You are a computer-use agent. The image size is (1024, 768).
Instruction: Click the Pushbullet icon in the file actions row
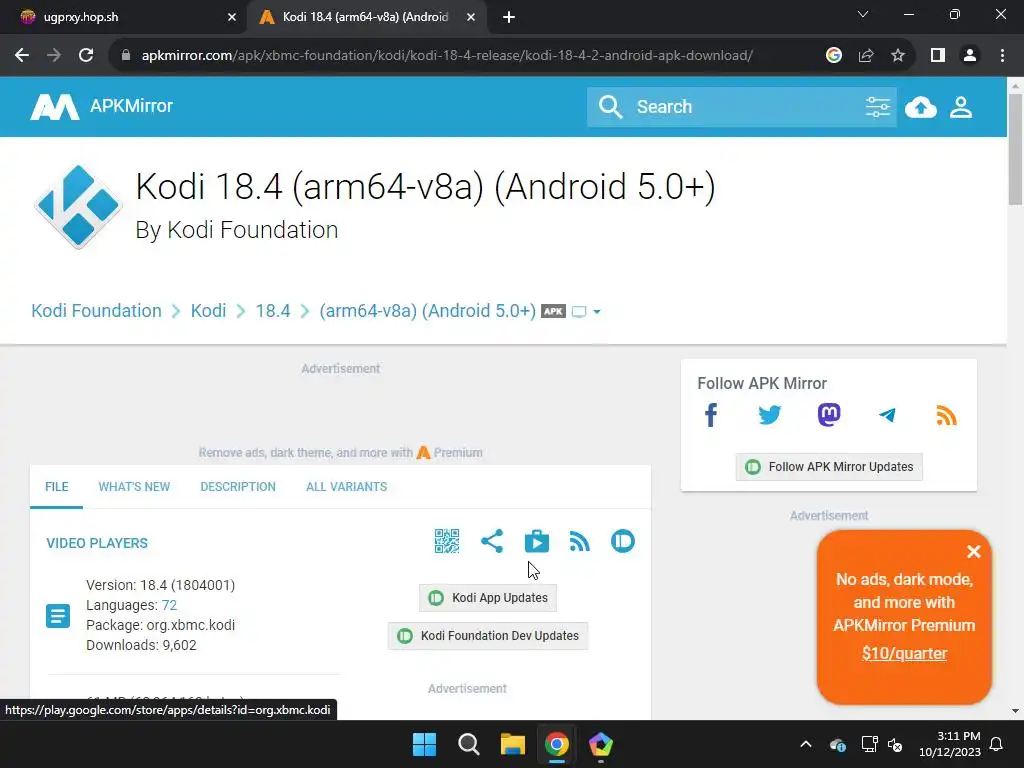click(x=623, y=541)
